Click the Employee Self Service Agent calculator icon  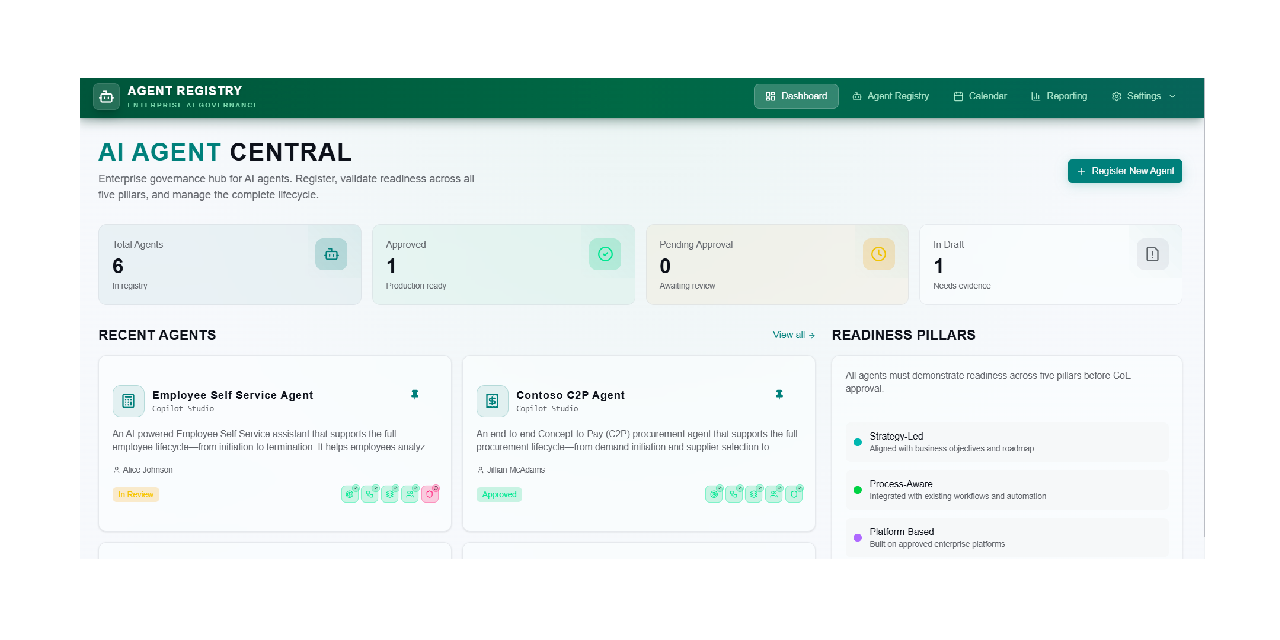(x=129, y=401)
